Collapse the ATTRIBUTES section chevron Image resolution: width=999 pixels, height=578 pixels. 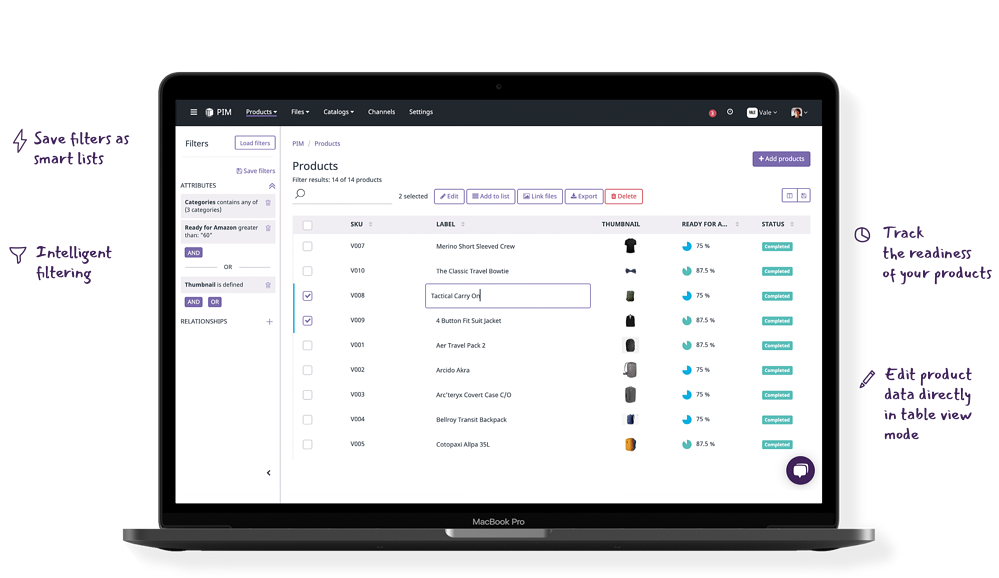click(x=272, y=186)
